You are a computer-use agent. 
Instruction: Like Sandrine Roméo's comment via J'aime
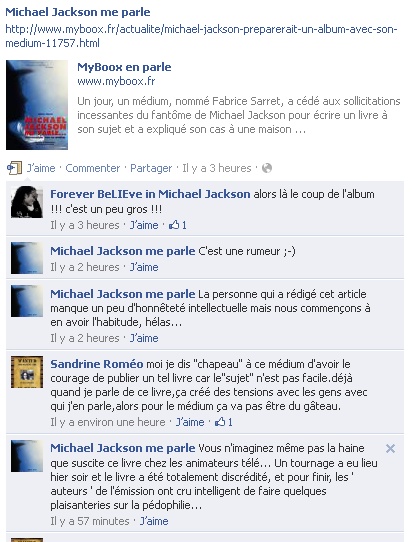click(x=190, y=422)
